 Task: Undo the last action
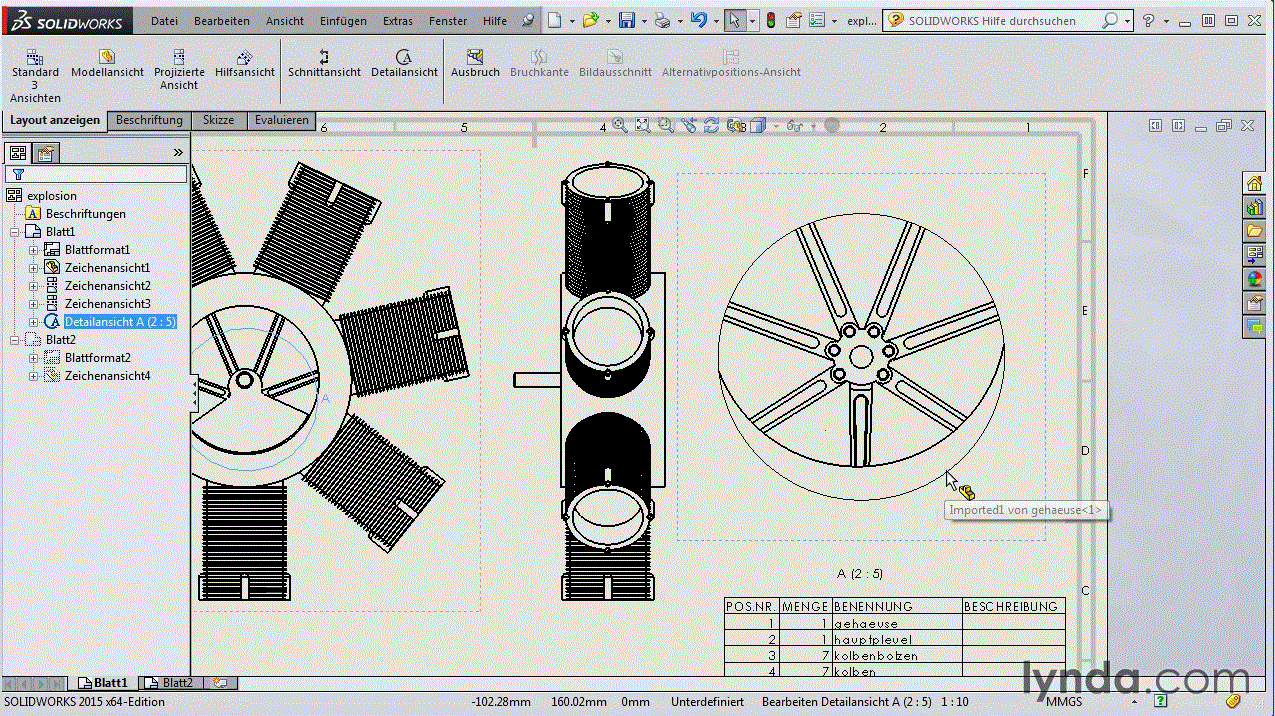698,20
